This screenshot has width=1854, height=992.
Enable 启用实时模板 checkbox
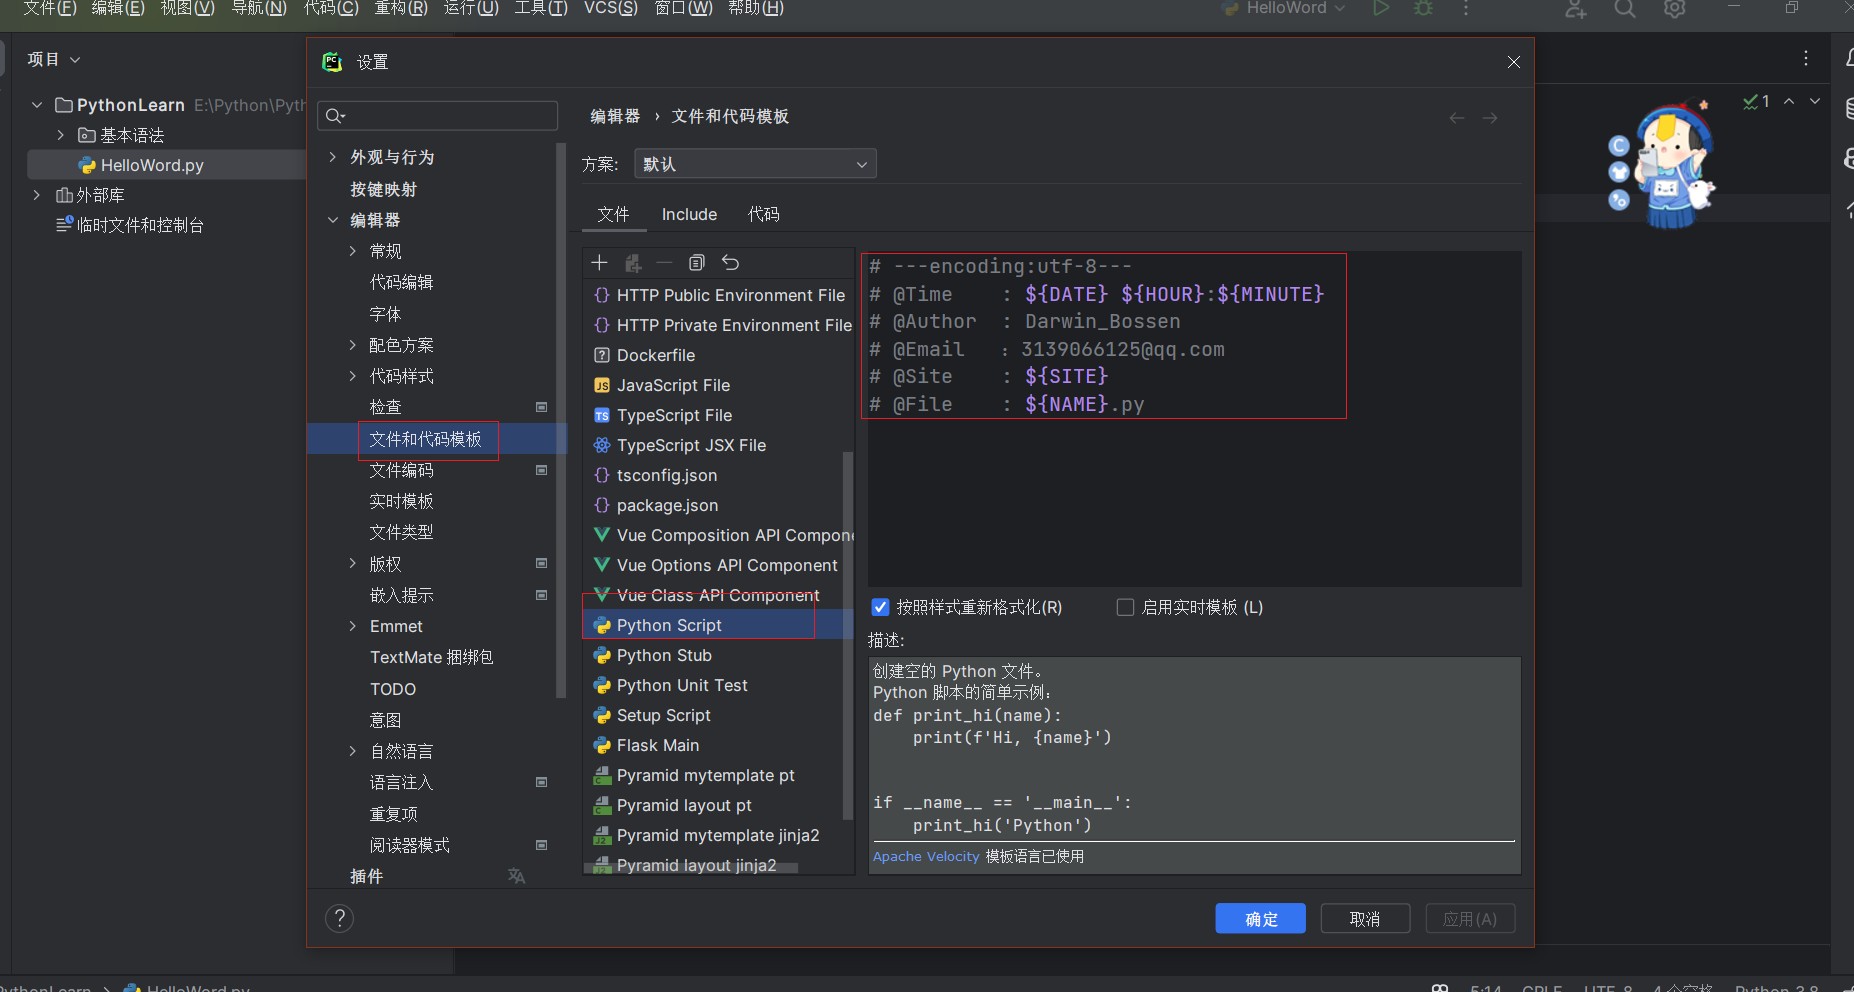[1125, 607]
